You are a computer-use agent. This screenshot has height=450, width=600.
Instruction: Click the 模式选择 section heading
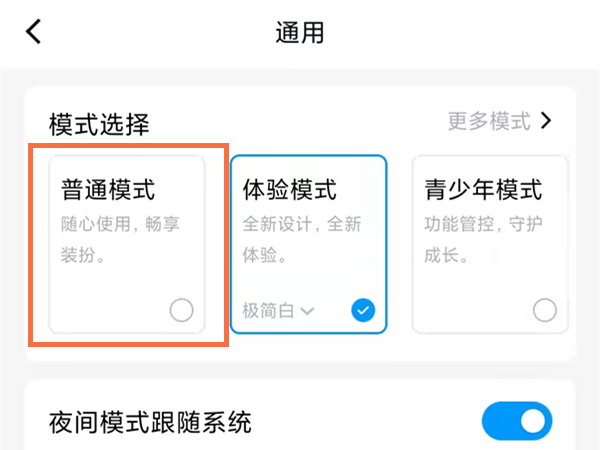coord(99,124)
